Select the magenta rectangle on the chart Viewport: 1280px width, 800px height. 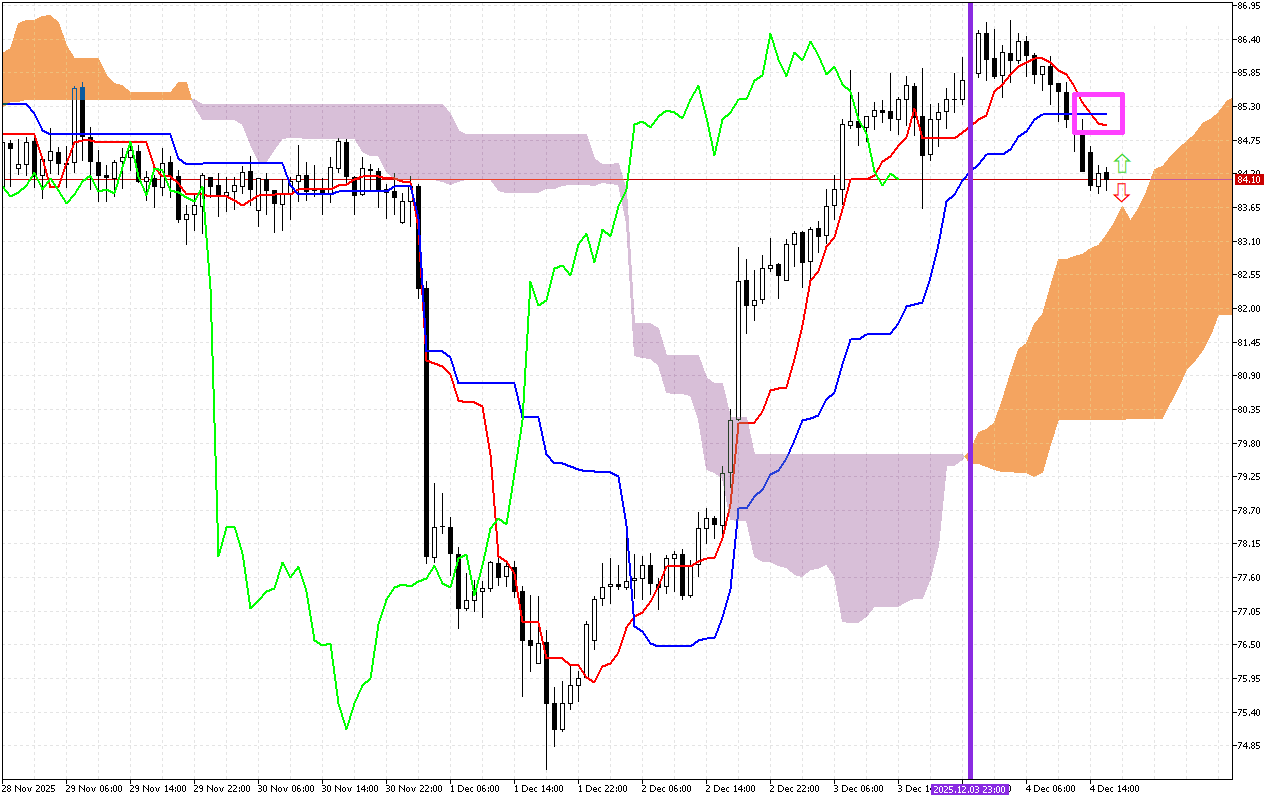coord(1098,113)
